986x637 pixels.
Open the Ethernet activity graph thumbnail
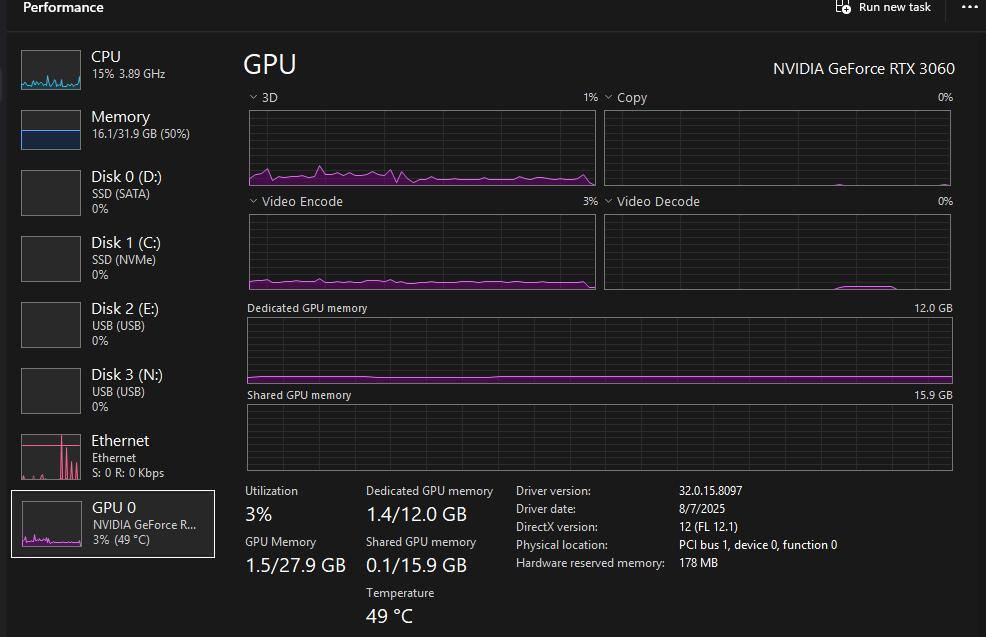[x=51, y=456]
